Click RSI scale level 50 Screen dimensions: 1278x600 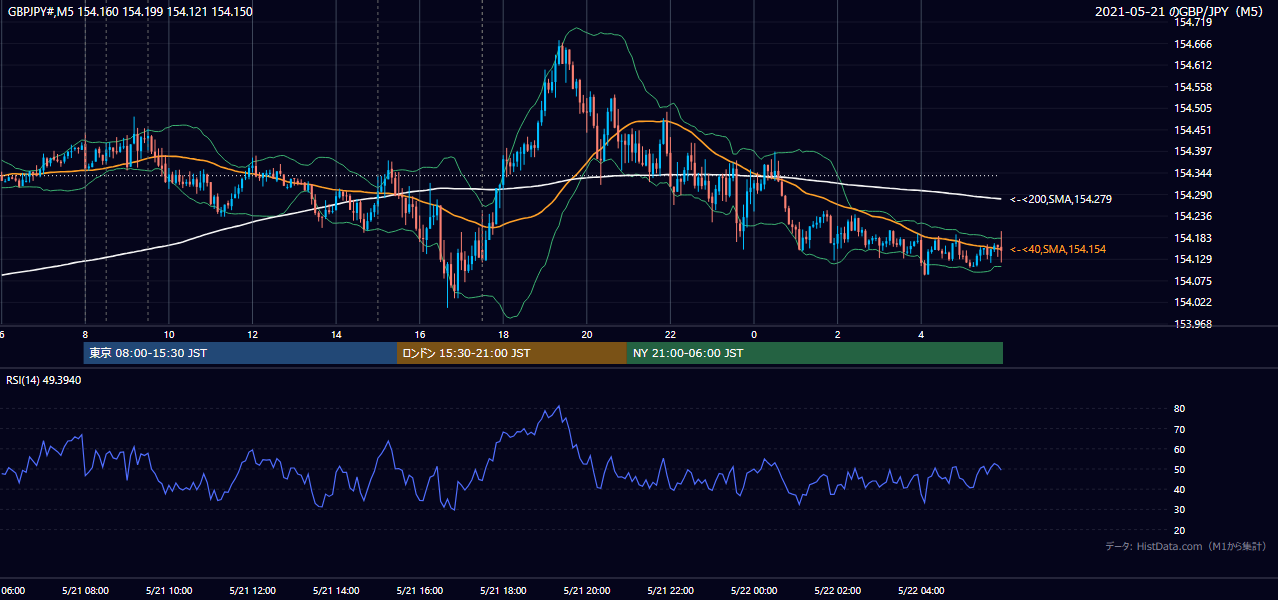coord(1179,469)
